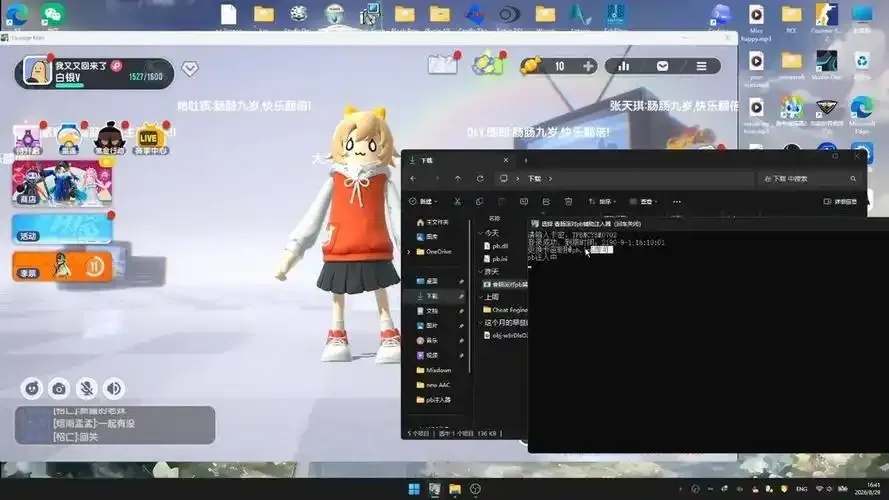This screenshot has height=500, width=889.
Task: Open the 排序 sort dropdown
Action: pos(602,201)
